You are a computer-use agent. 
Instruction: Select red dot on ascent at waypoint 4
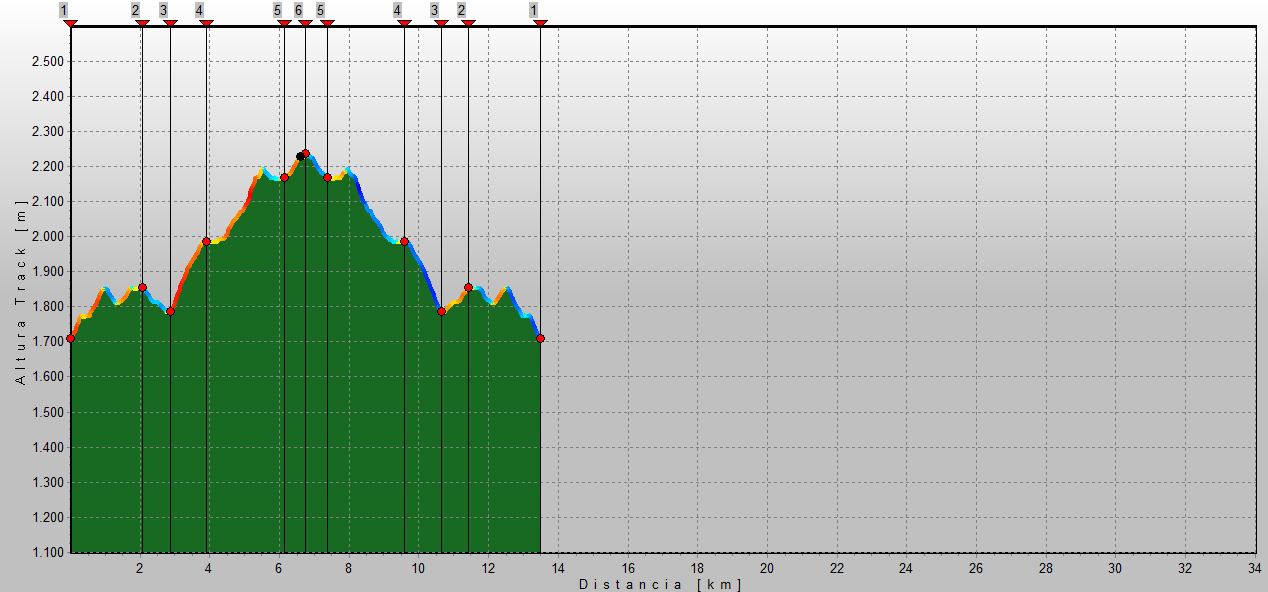[206, 241]
